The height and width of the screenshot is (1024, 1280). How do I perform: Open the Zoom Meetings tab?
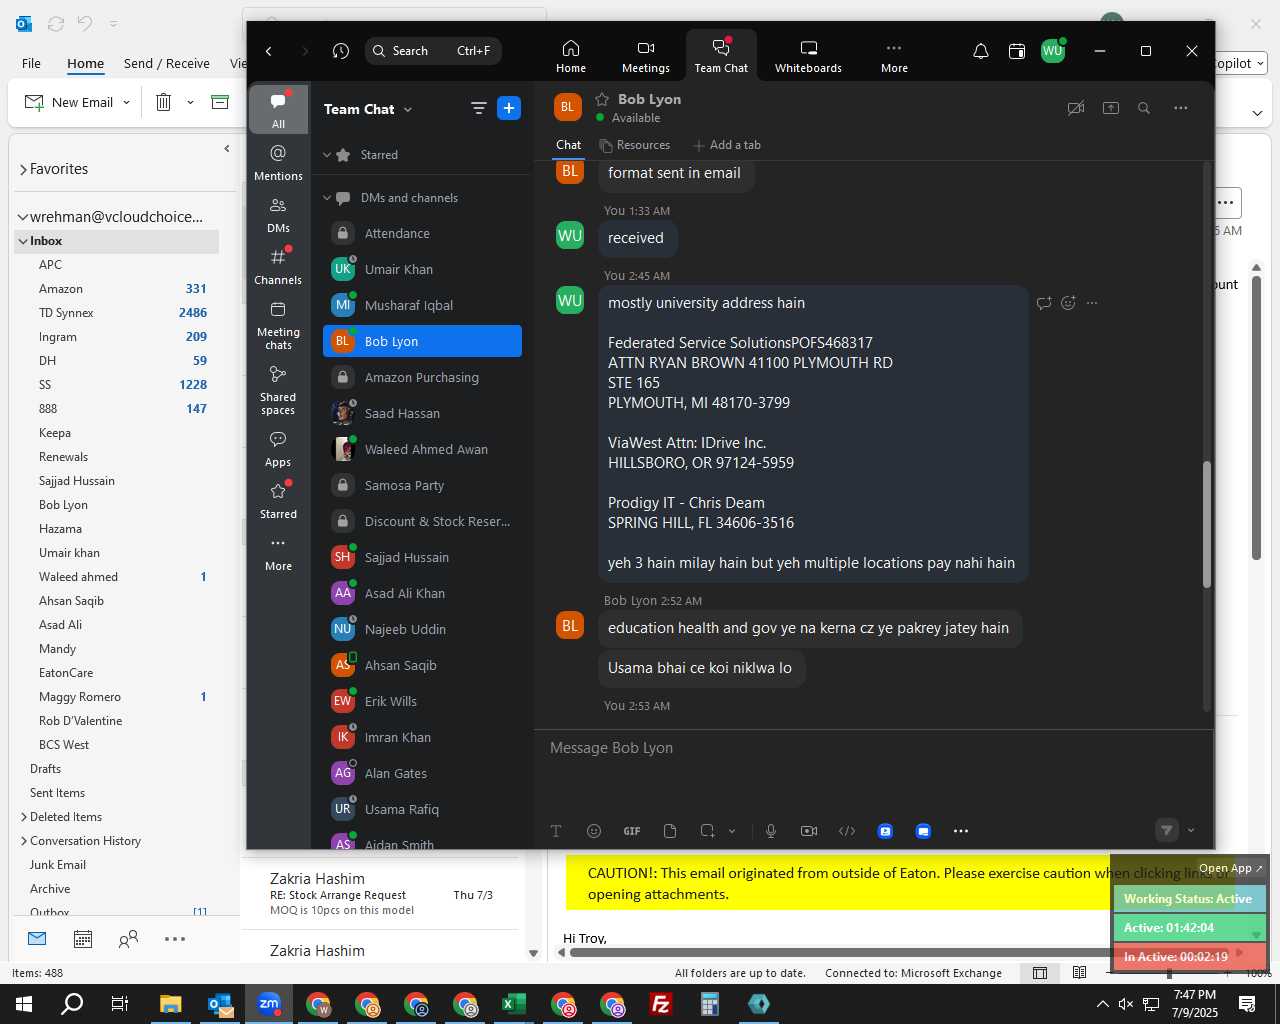[x=646, y=56]
